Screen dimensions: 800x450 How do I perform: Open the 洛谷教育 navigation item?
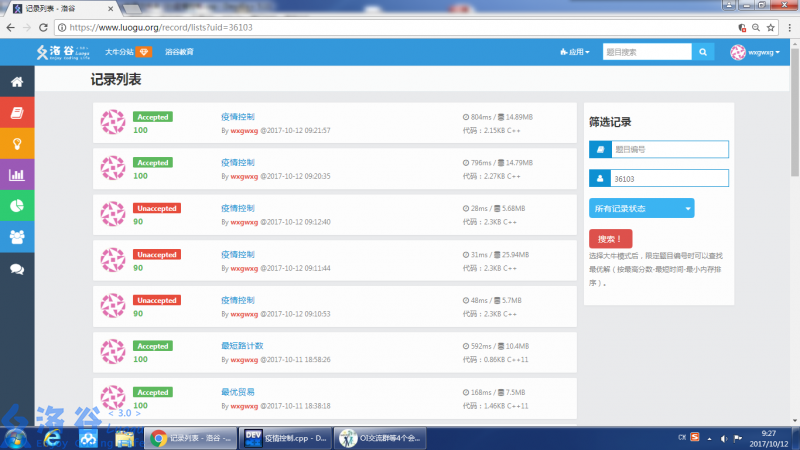pos(179,52)
